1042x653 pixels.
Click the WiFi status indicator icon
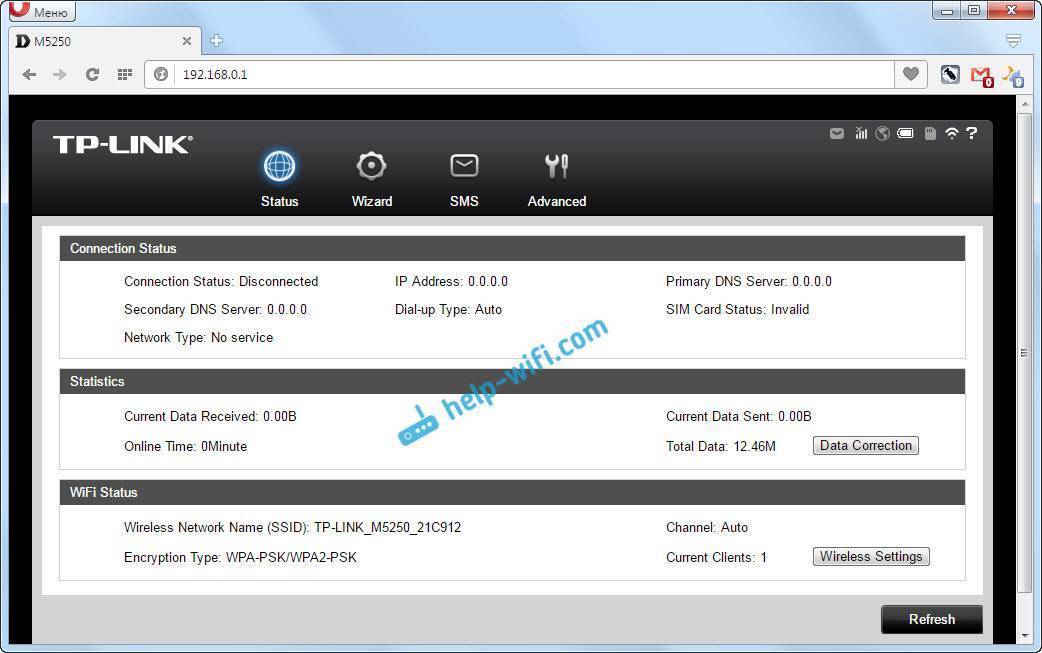coord(952,134)
